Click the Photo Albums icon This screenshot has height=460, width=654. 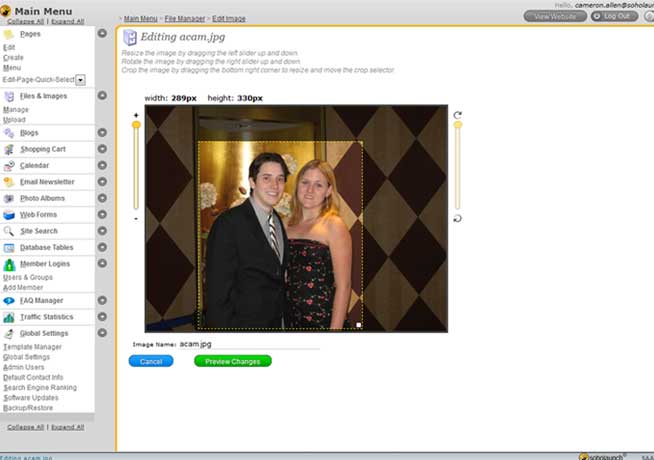9,198
